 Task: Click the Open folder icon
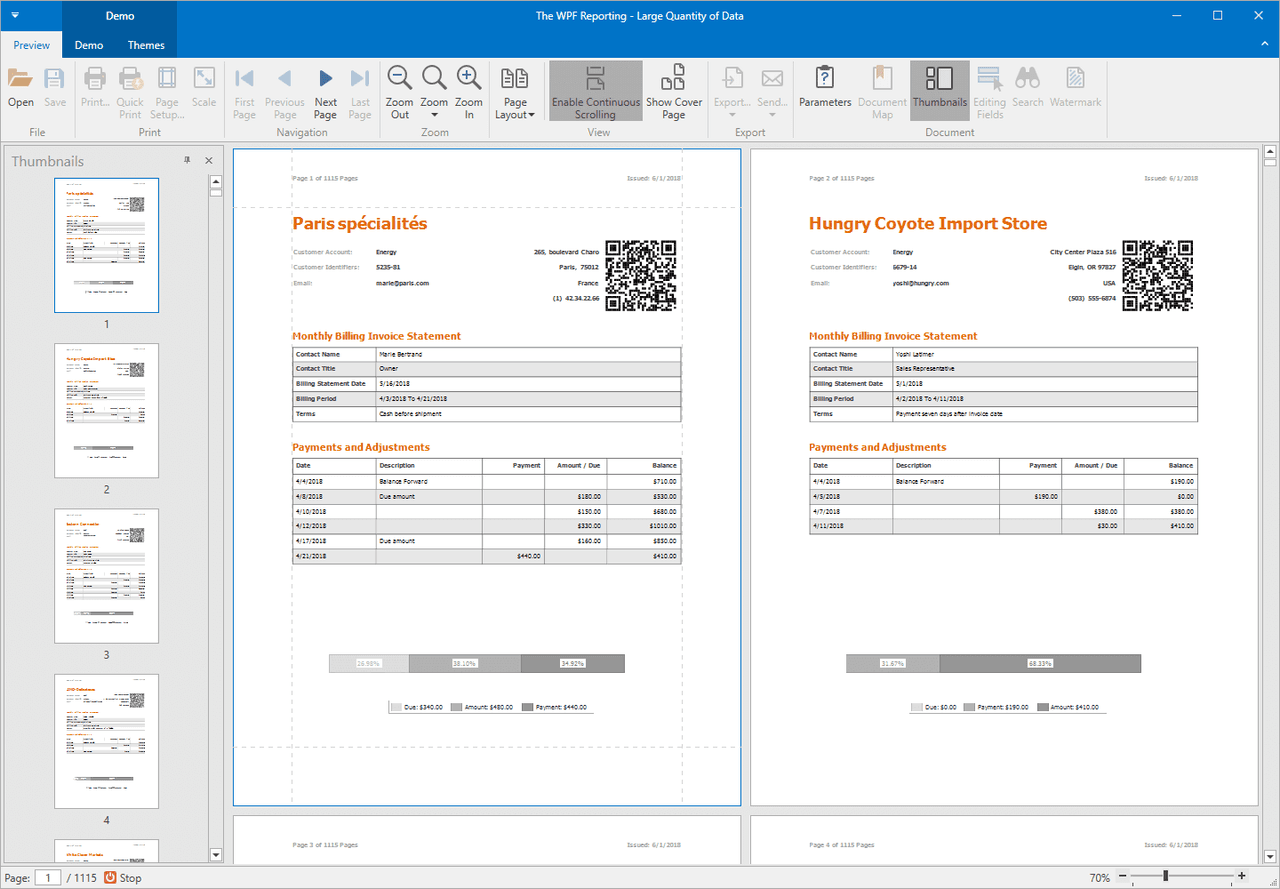[x=20, y=80]
